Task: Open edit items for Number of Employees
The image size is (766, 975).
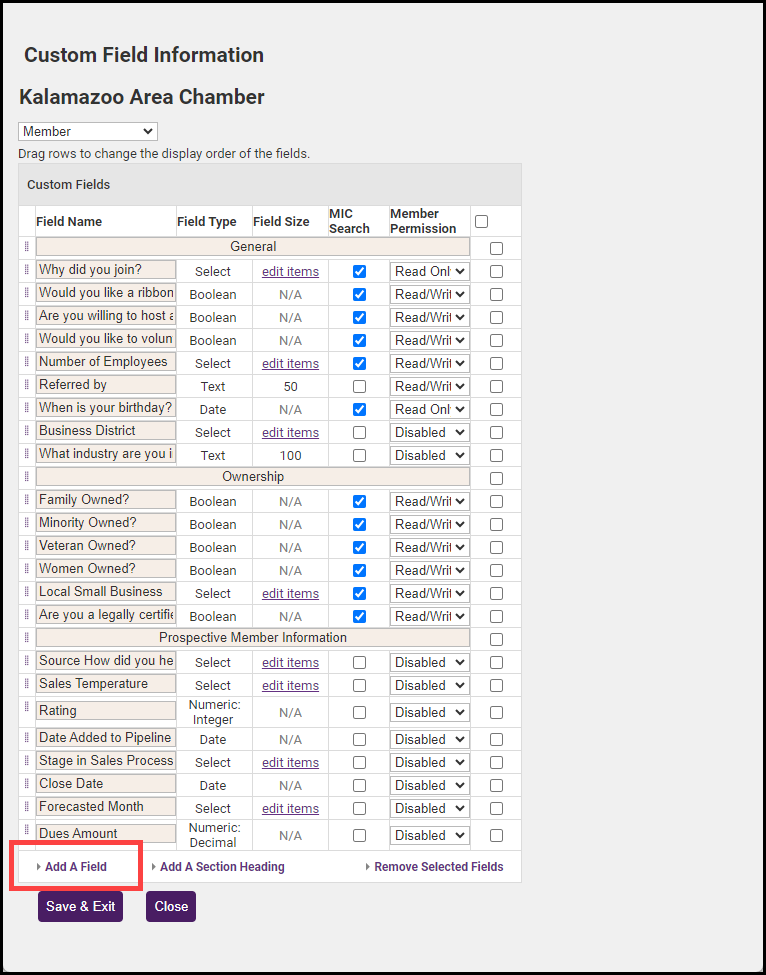Action: (x=290, y=363)
